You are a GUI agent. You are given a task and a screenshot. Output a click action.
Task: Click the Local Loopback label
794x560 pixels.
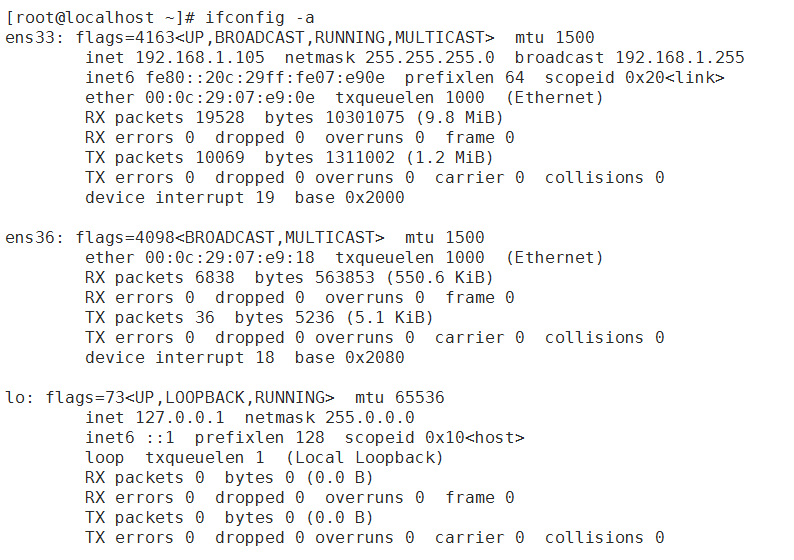pyautogui.click(x=365, y=458)
